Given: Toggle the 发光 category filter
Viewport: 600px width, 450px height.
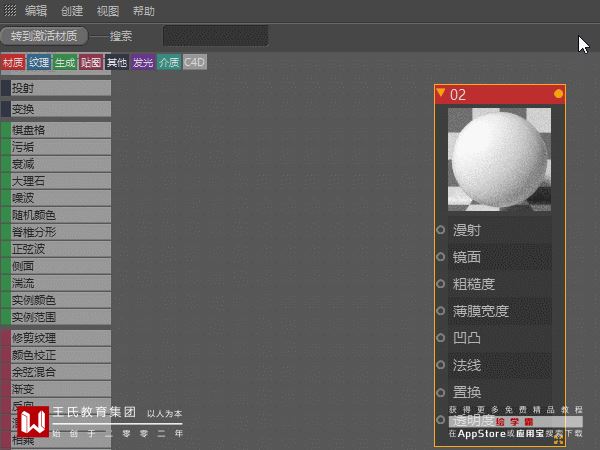Looking at the screenshot, I should 143,62.
